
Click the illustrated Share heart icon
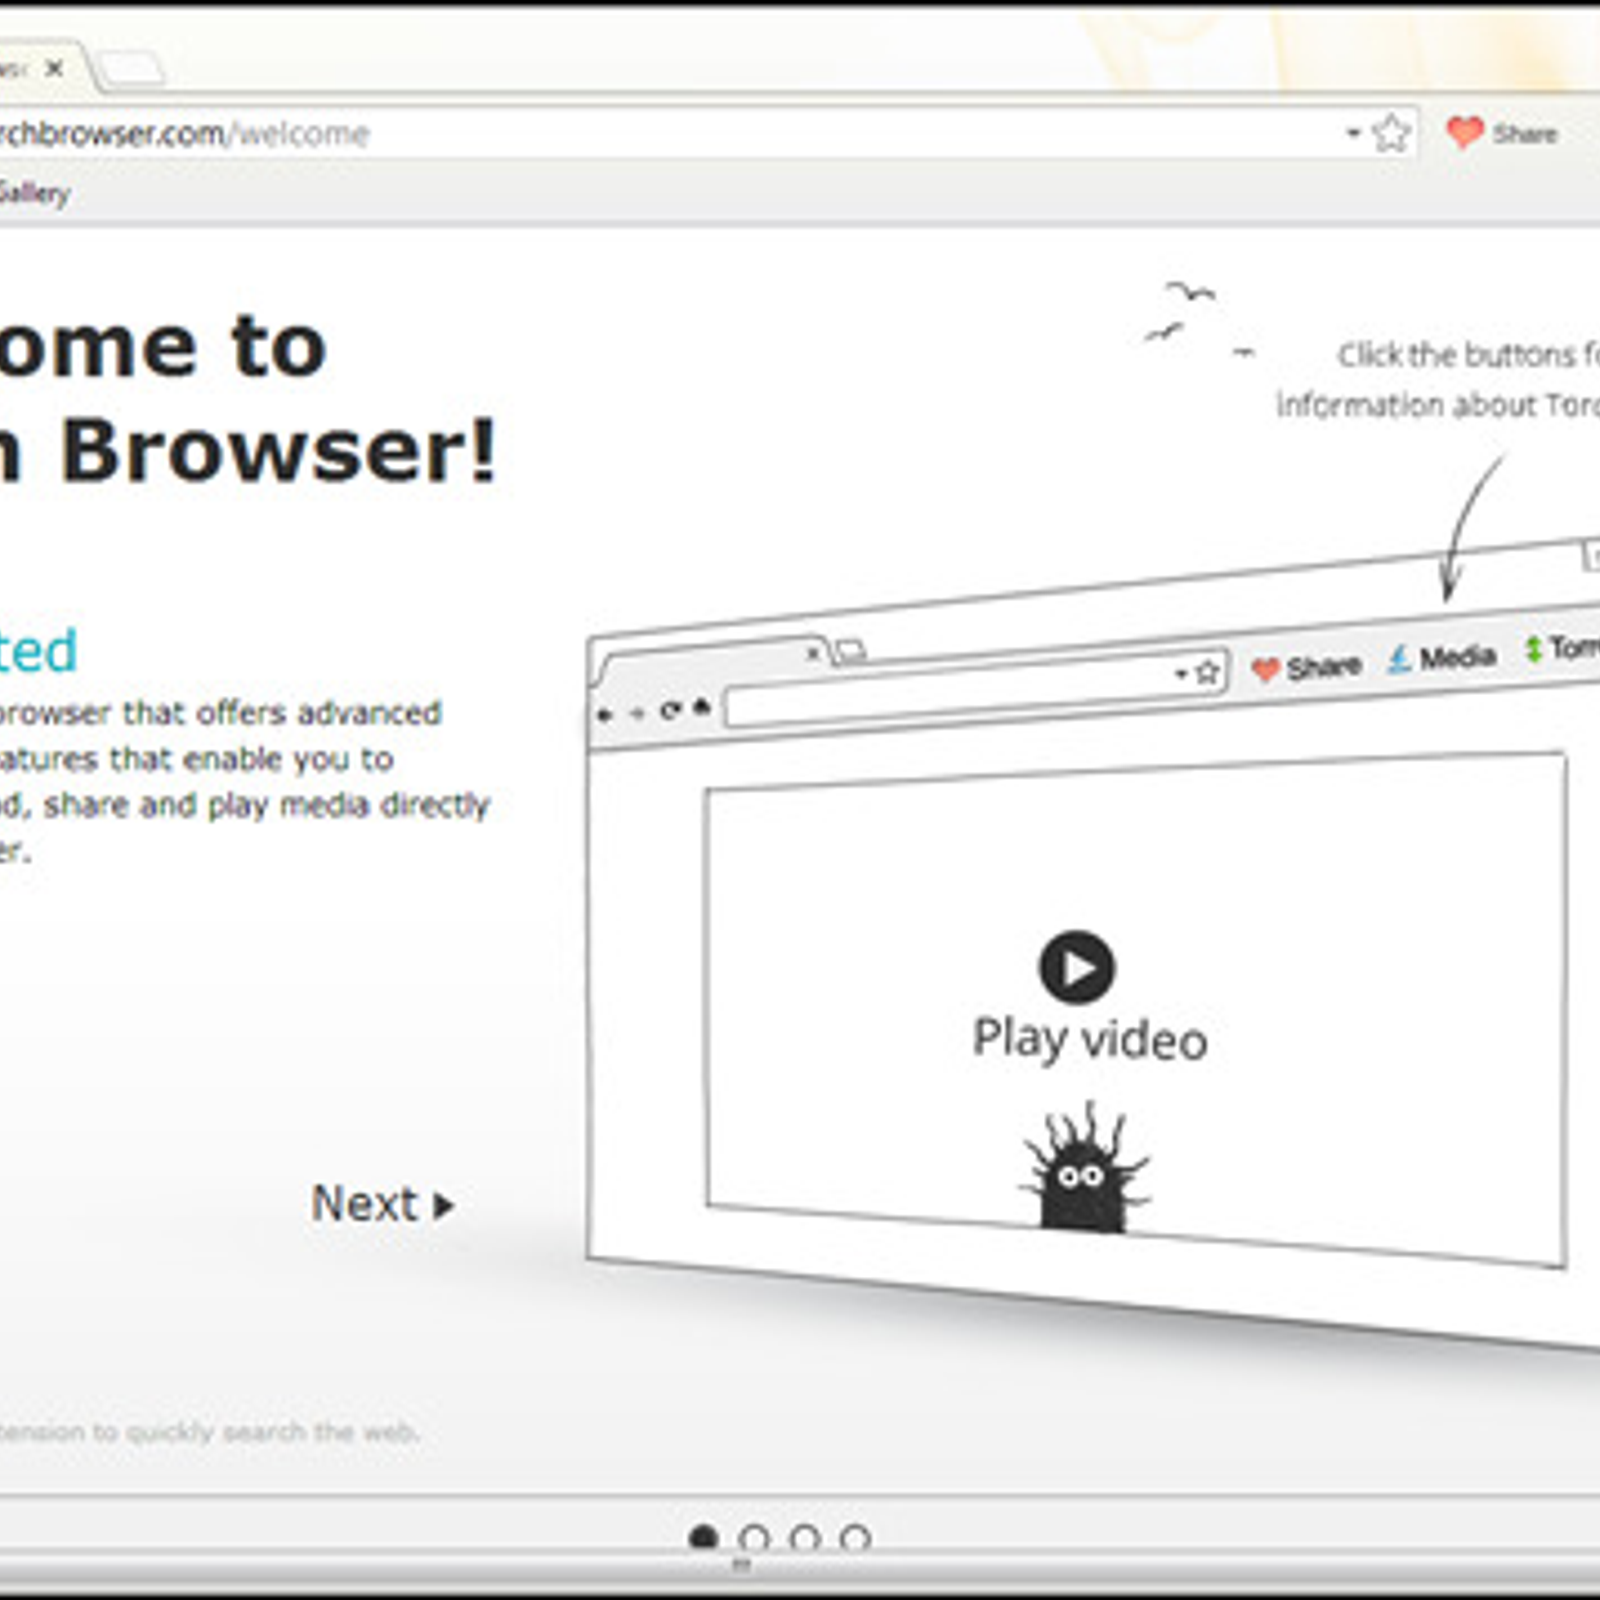[1265, 669]
